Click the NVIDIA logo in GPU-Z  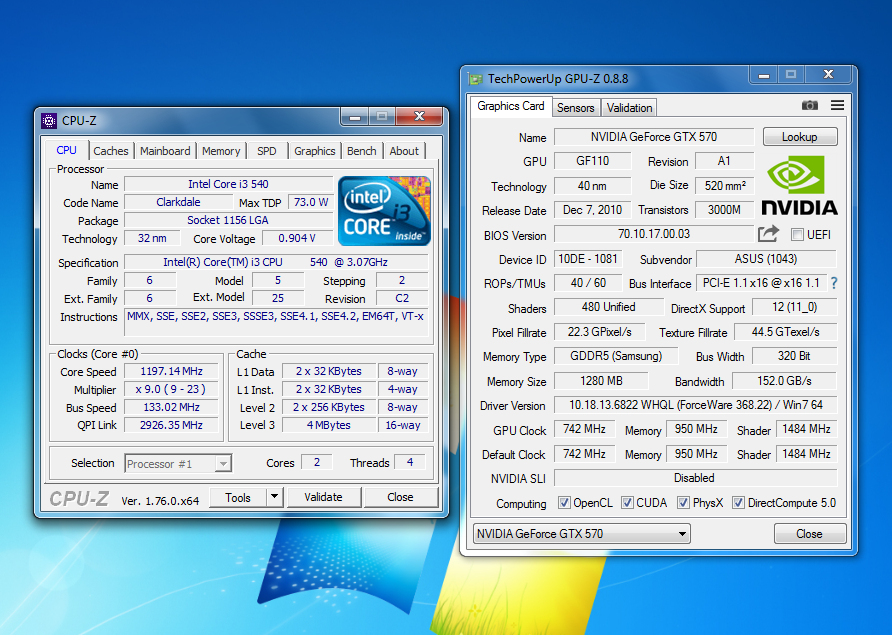coord(799,184)
